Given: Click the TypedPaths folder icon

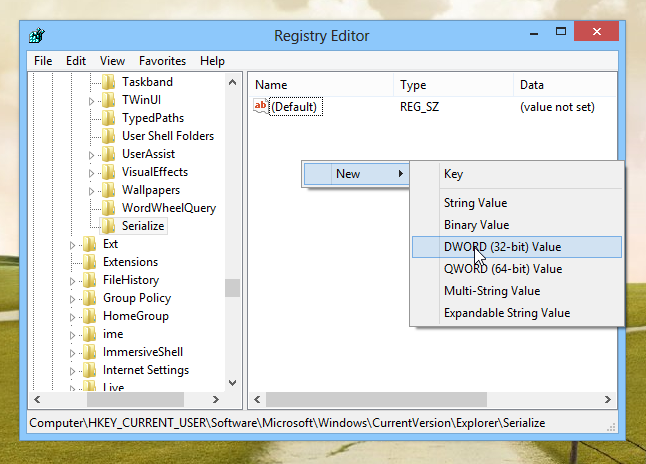Looking at the screenshot, I should pyautogui.click(x=109, y=118).
